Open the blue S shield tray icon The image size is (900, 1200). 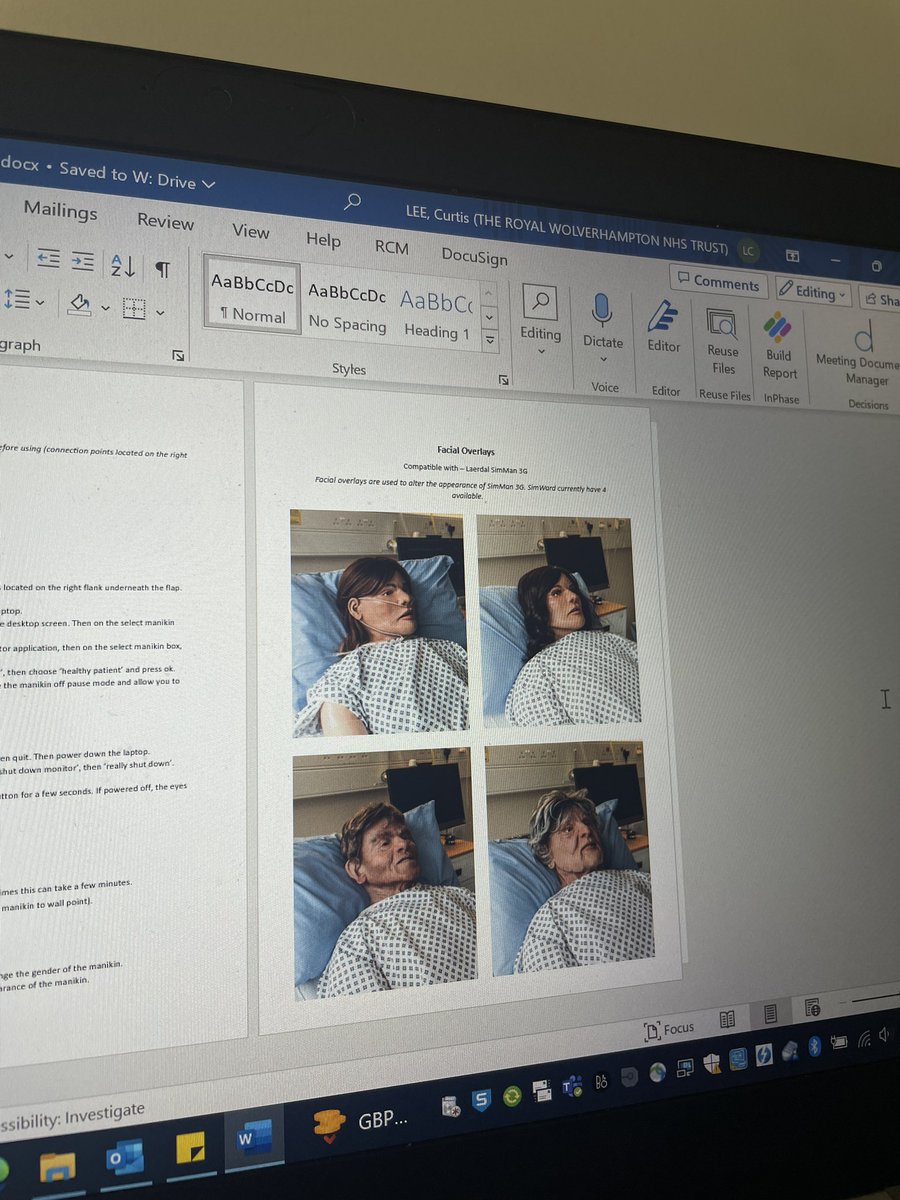pyautogui.click(x=481, y=1101)
